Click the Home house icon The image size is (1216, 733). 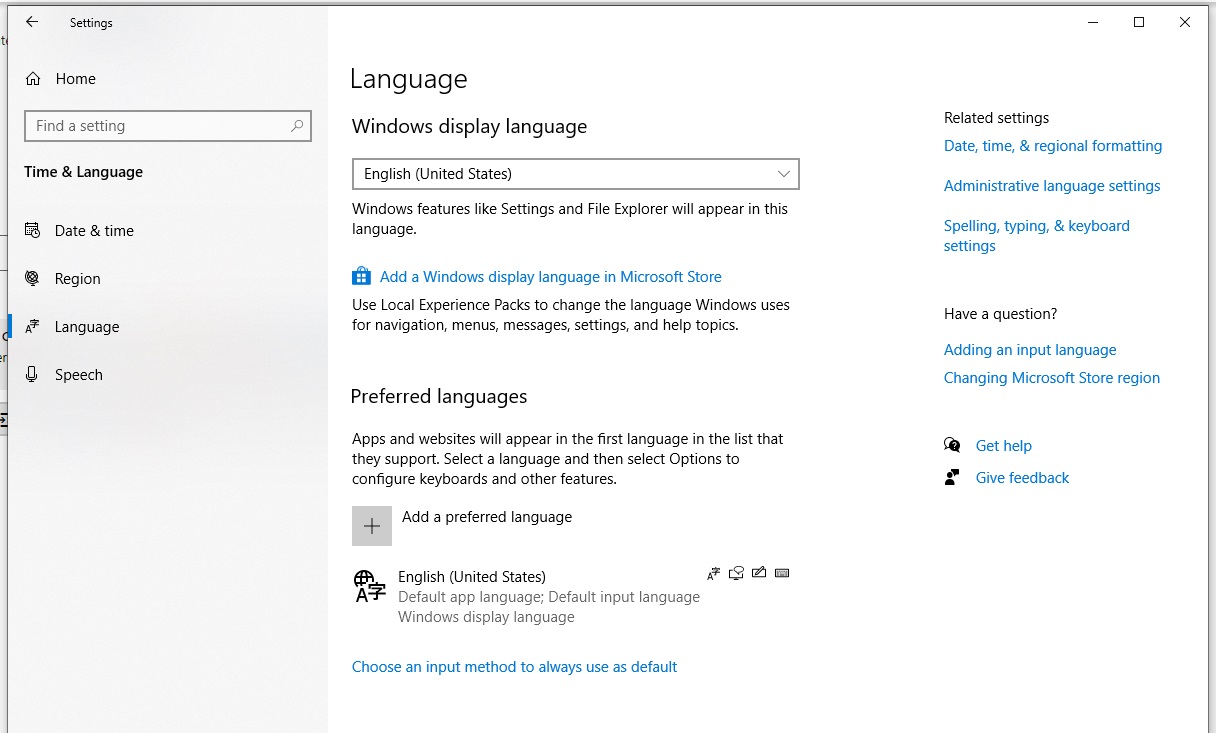tap(33, 79)
